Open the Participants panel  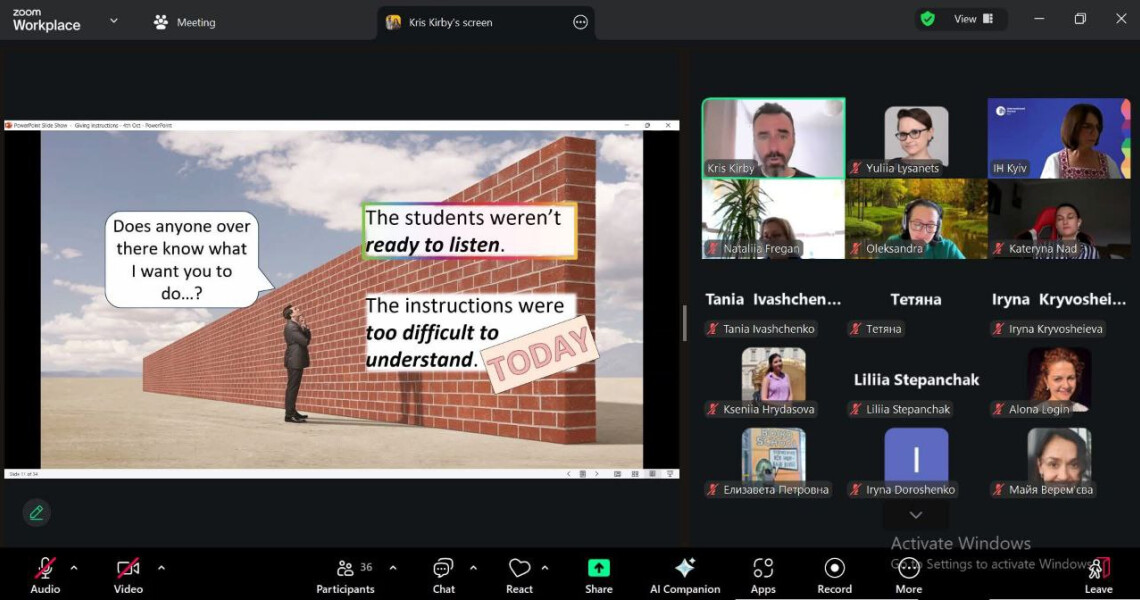coord(345,575)
